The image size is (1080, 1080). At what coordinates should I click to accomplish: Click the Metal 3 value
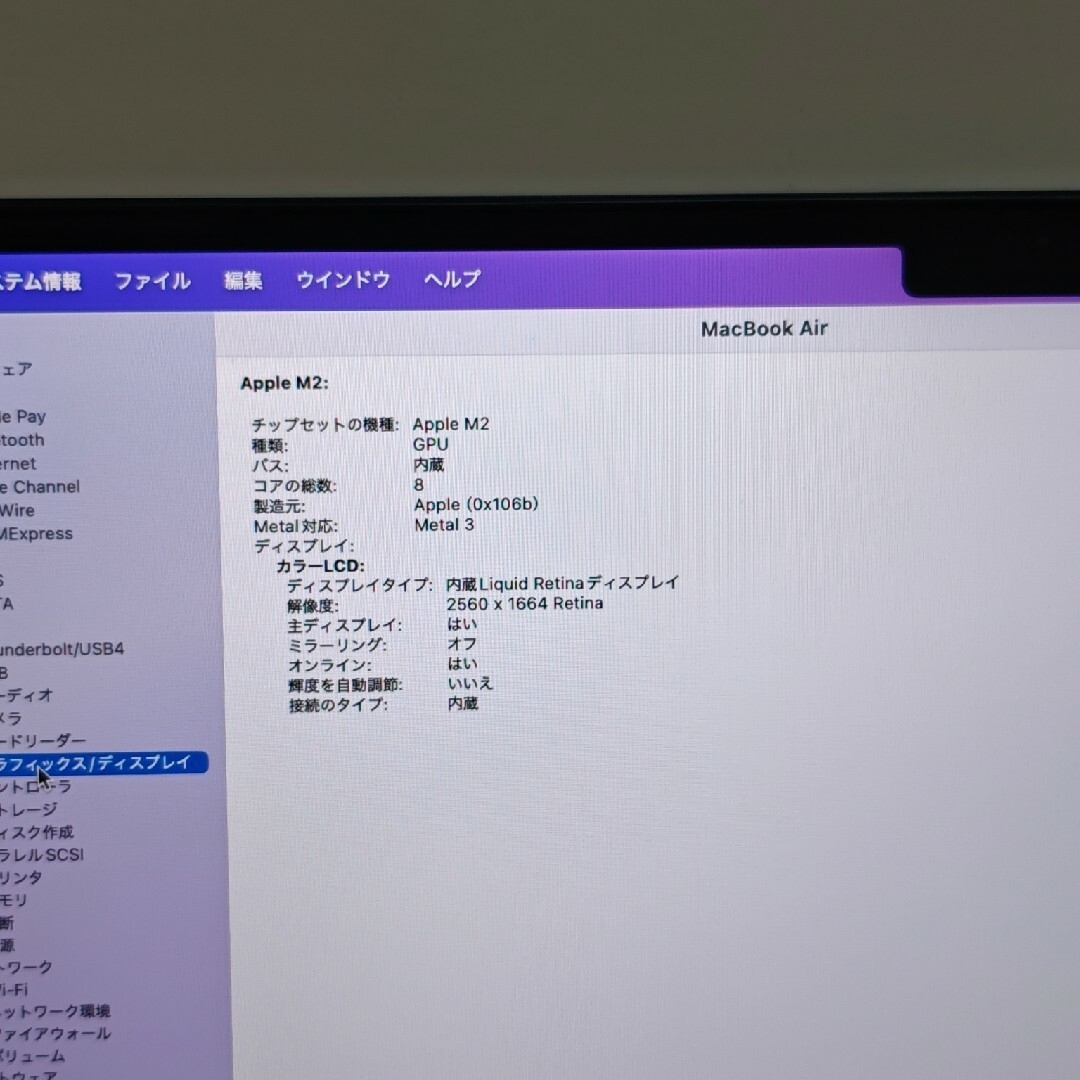(x=444, y=525)
